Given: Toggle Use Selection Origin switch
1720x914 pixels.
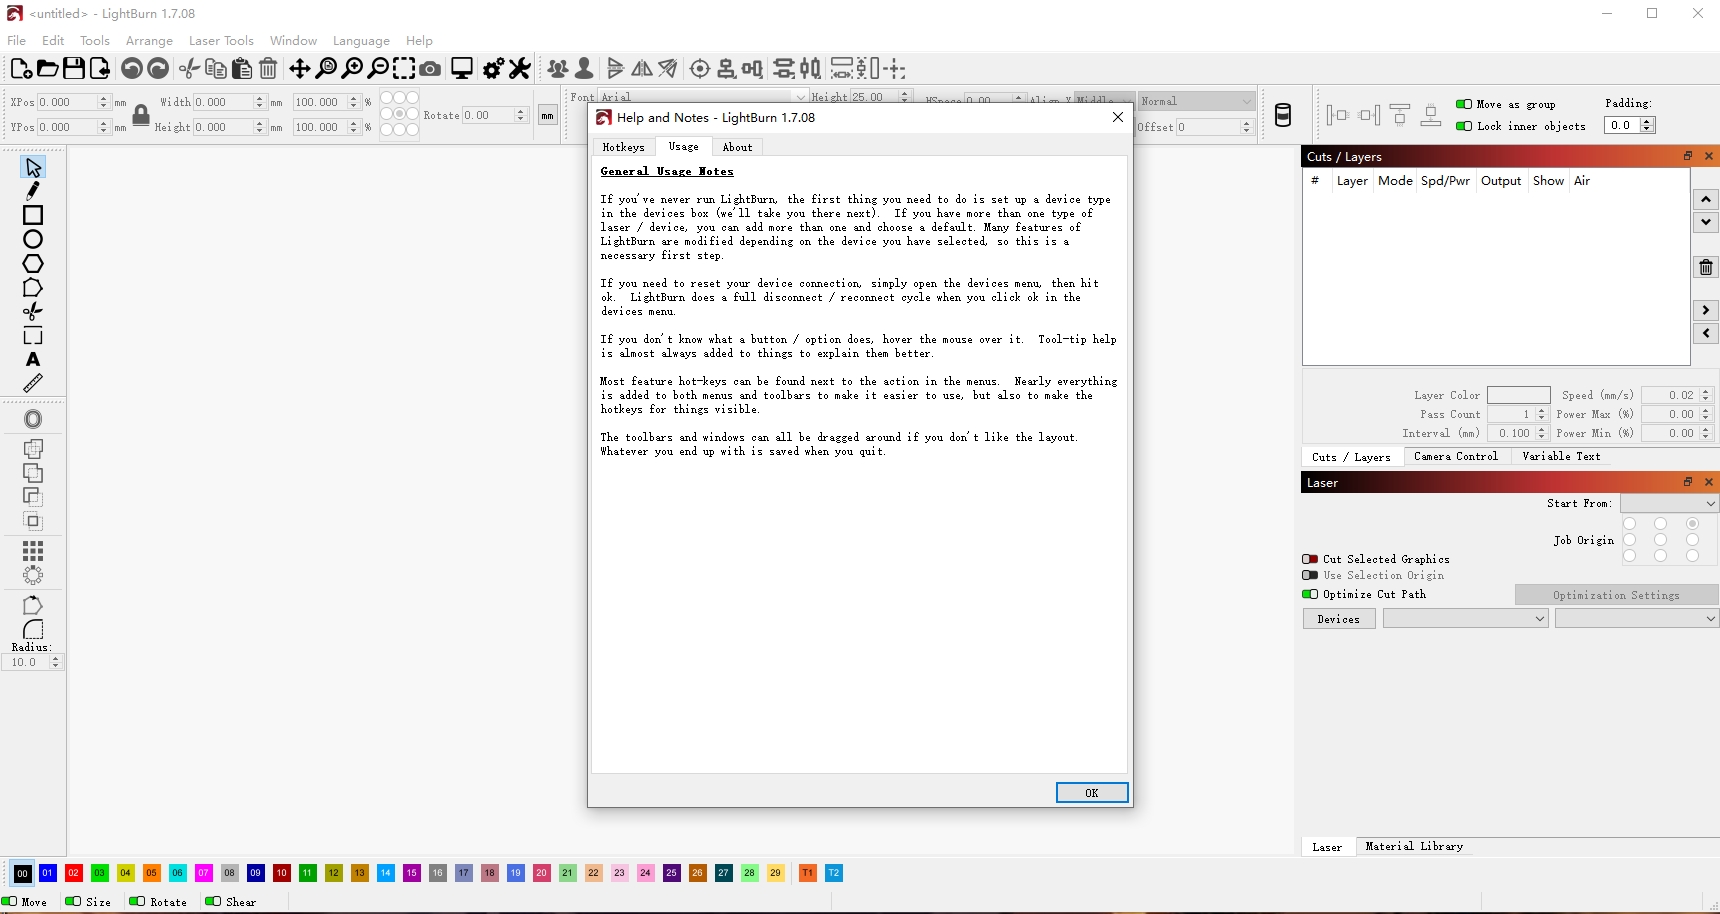Looking at the screenshot, I should pyautogui.click(x=1310, y=575).
